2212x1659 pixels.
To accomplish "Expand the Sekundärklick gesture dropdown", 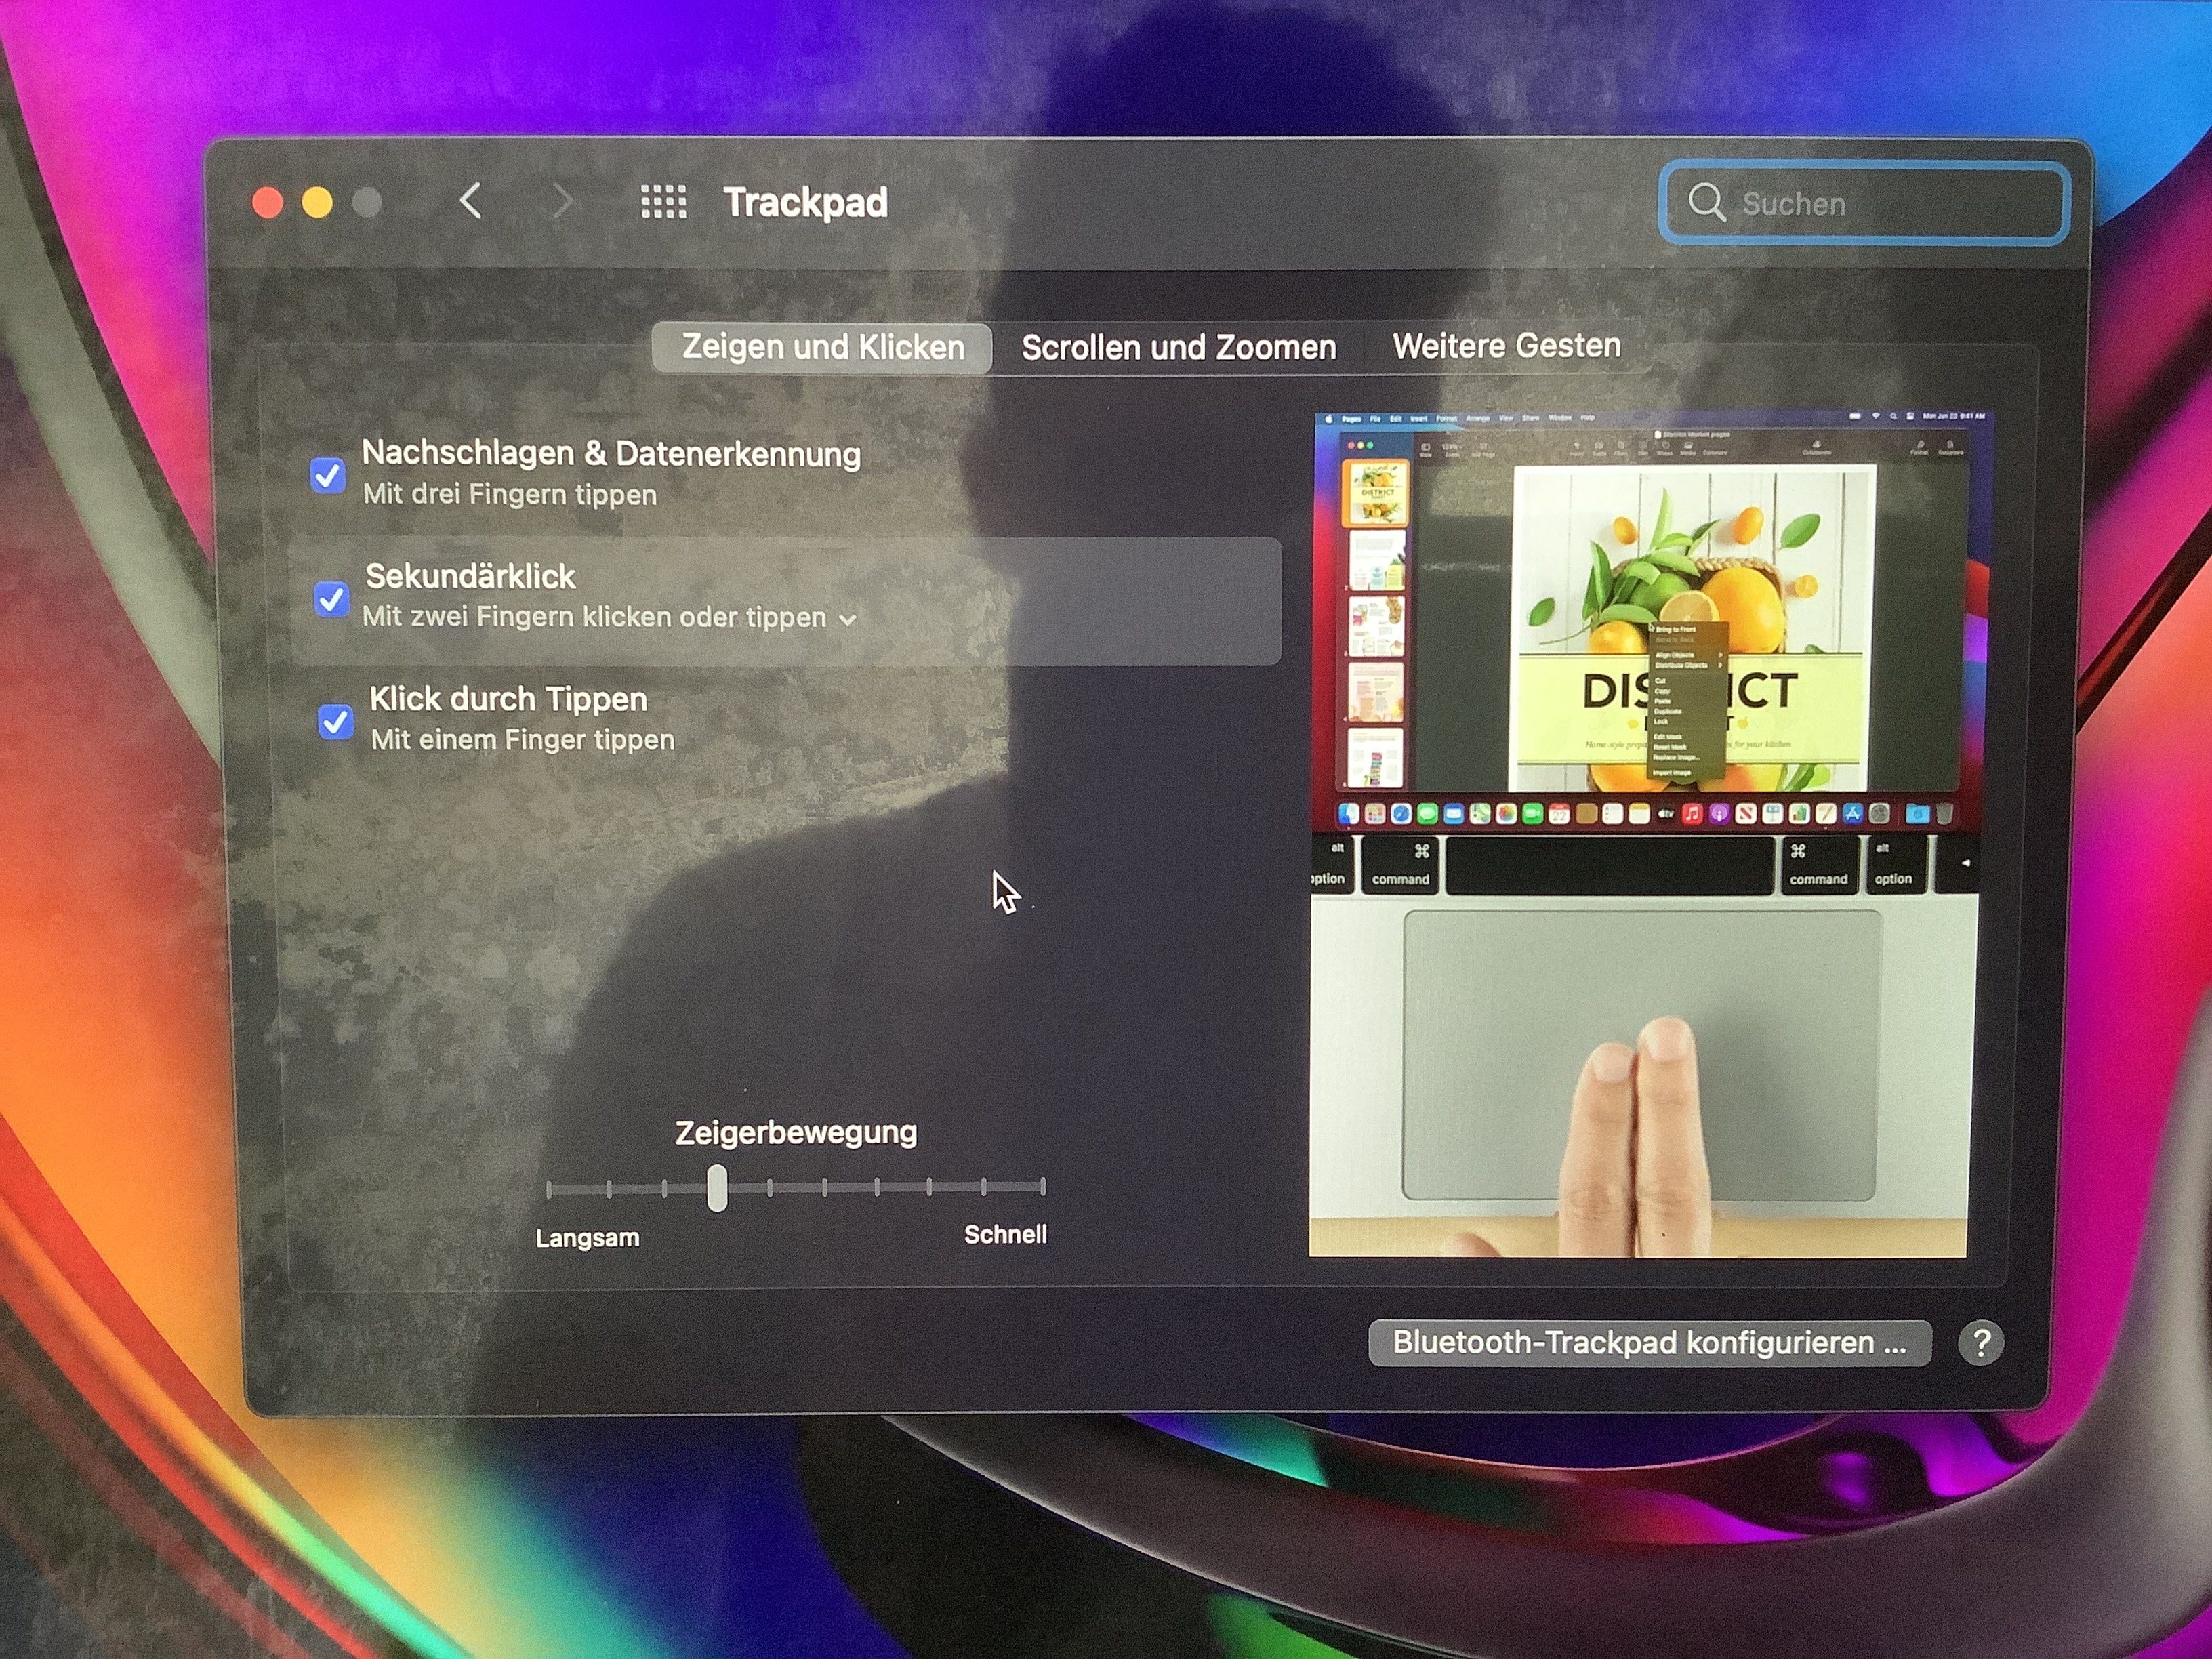I will tap(847, 619).
